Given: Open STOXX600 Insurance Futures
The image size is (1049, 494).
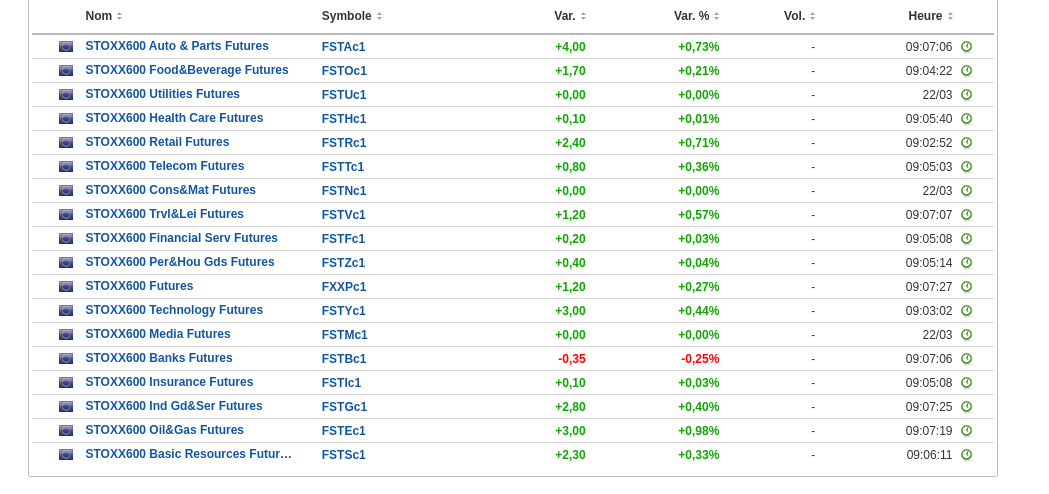Looking at the screenshot, I should point(169,382).
